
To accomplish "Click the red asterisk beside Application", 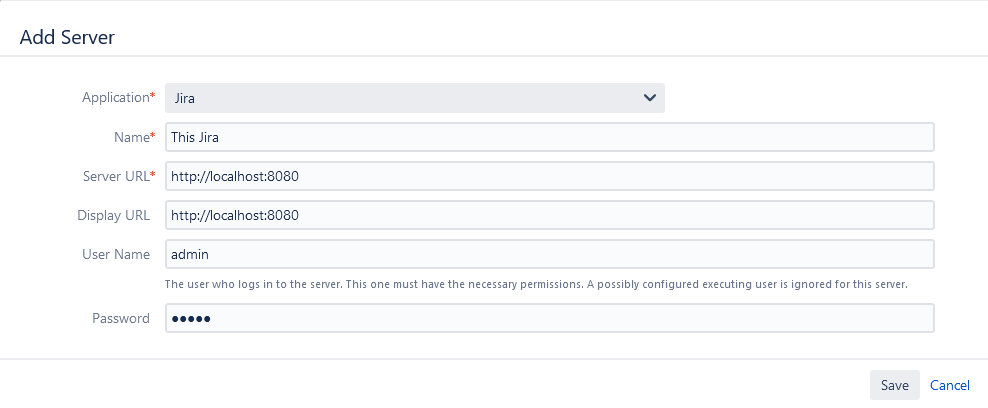I will [x=153, y=97].
